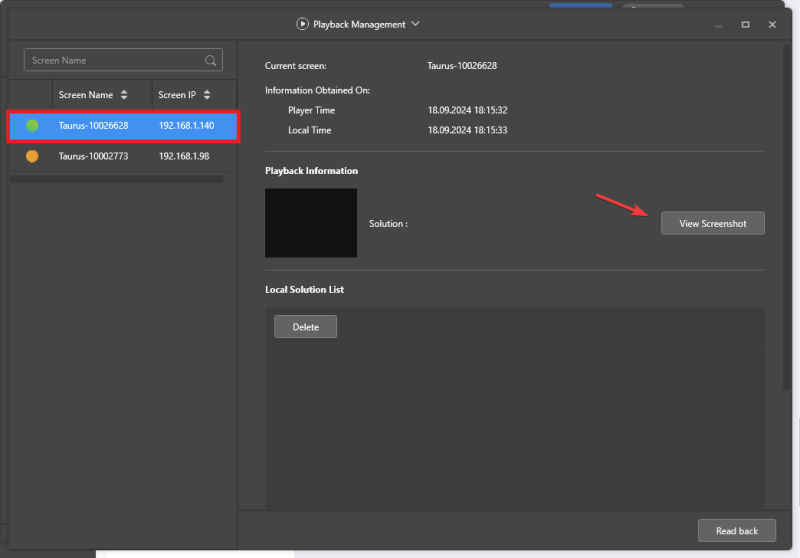
Task: Click the Playback Management play icon
Action: pyautogui.click(x=303, y=24)
